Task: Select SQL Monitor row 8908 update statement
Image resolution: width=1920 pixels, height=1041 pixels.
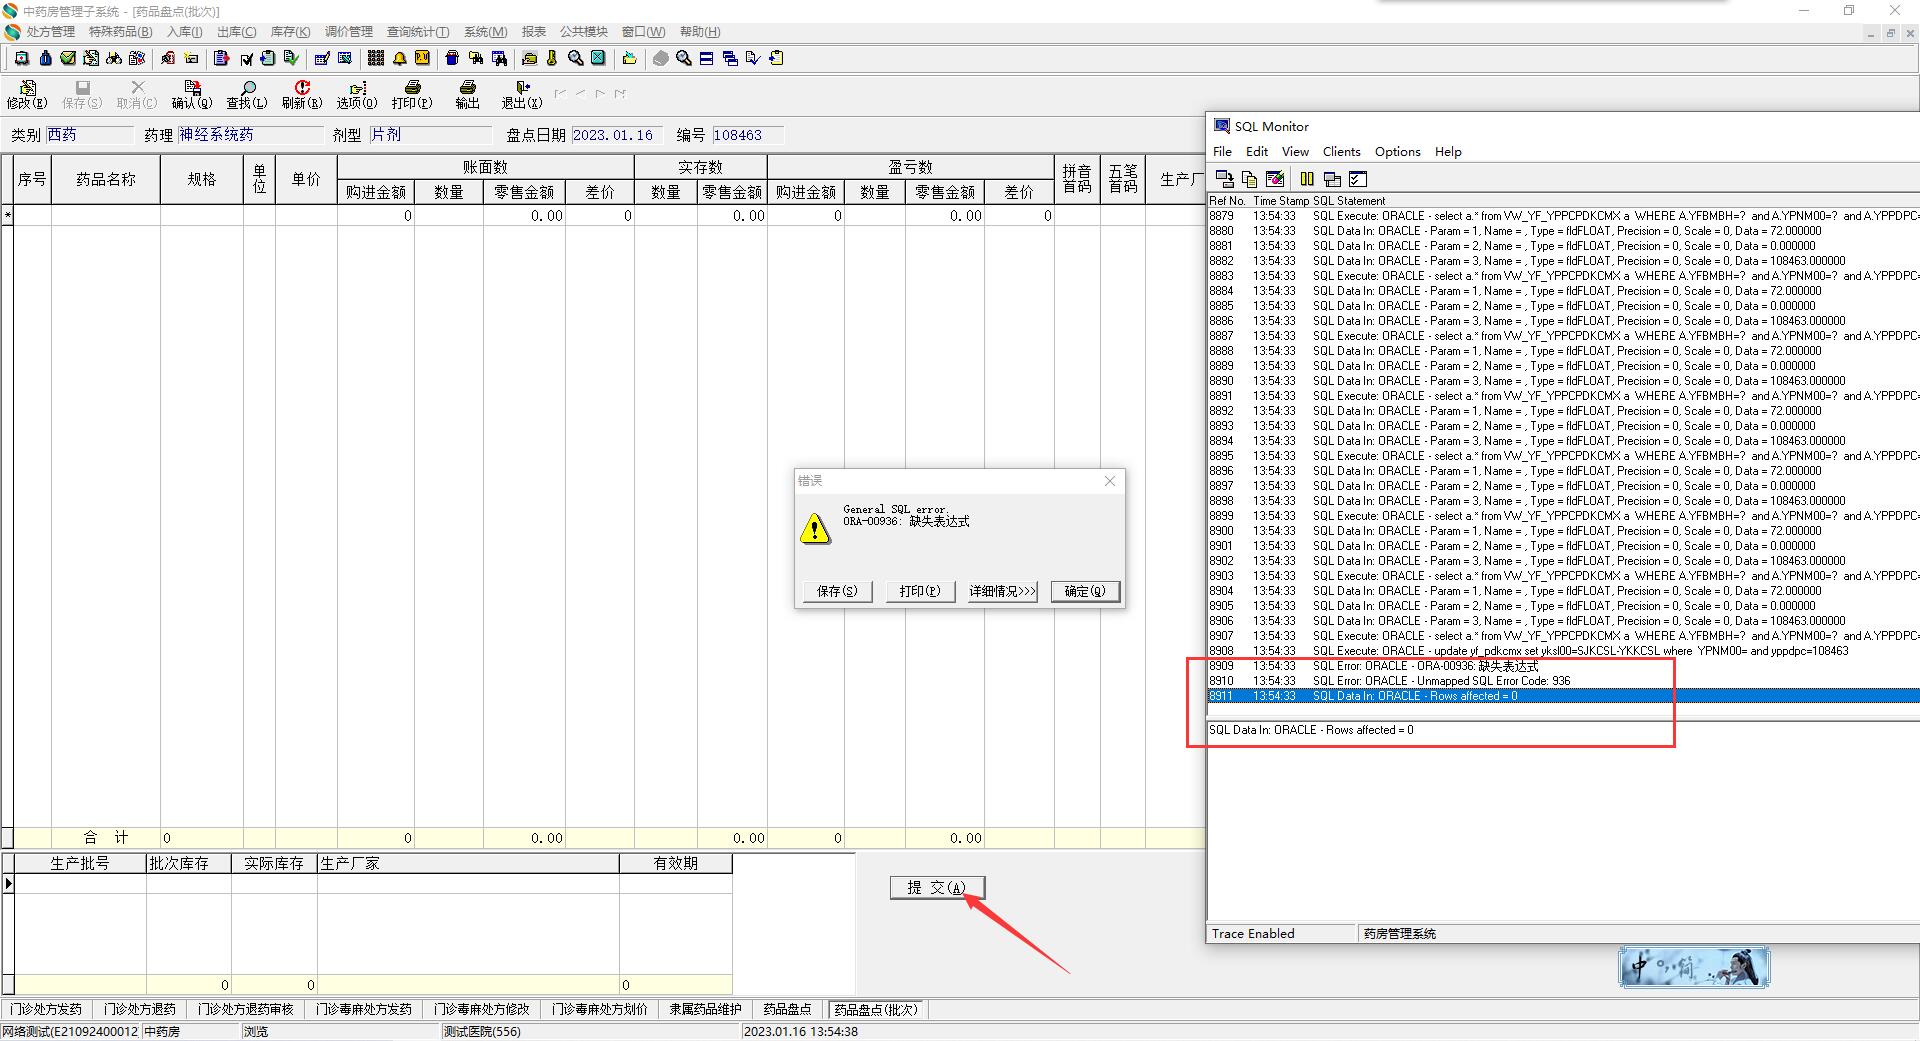Action: click(1563, 651)
